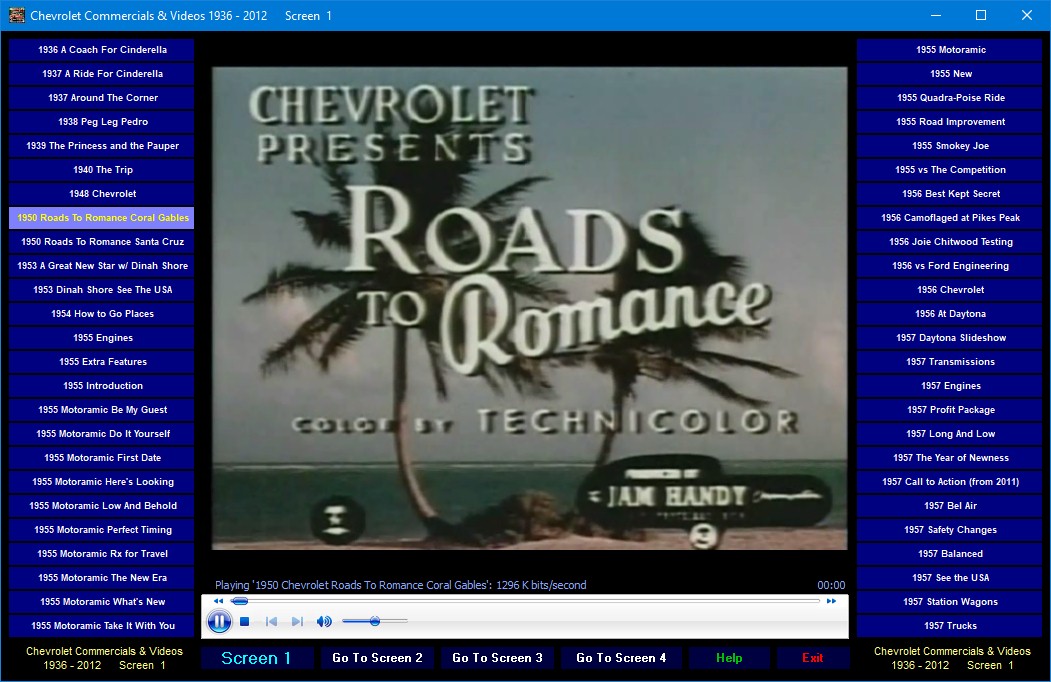Play 1953 Dinah Shore See The USA
Image resolution: width=1051 pixels, height=682 pixels.
tap(102, 290)
